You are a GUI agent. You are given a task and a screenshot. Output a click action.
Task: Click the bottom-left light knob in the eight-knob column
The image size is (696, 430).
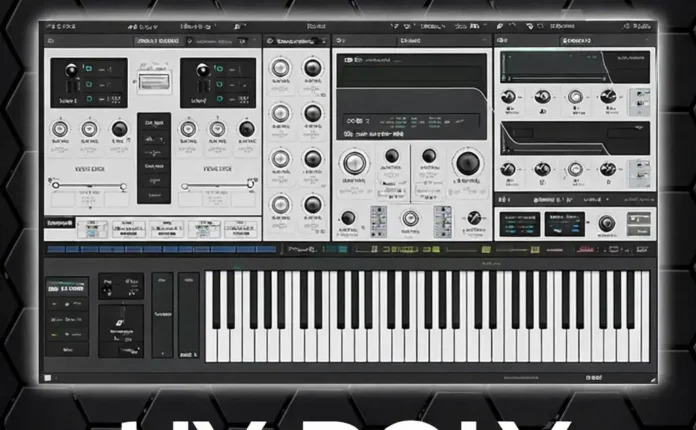point(281,205)
